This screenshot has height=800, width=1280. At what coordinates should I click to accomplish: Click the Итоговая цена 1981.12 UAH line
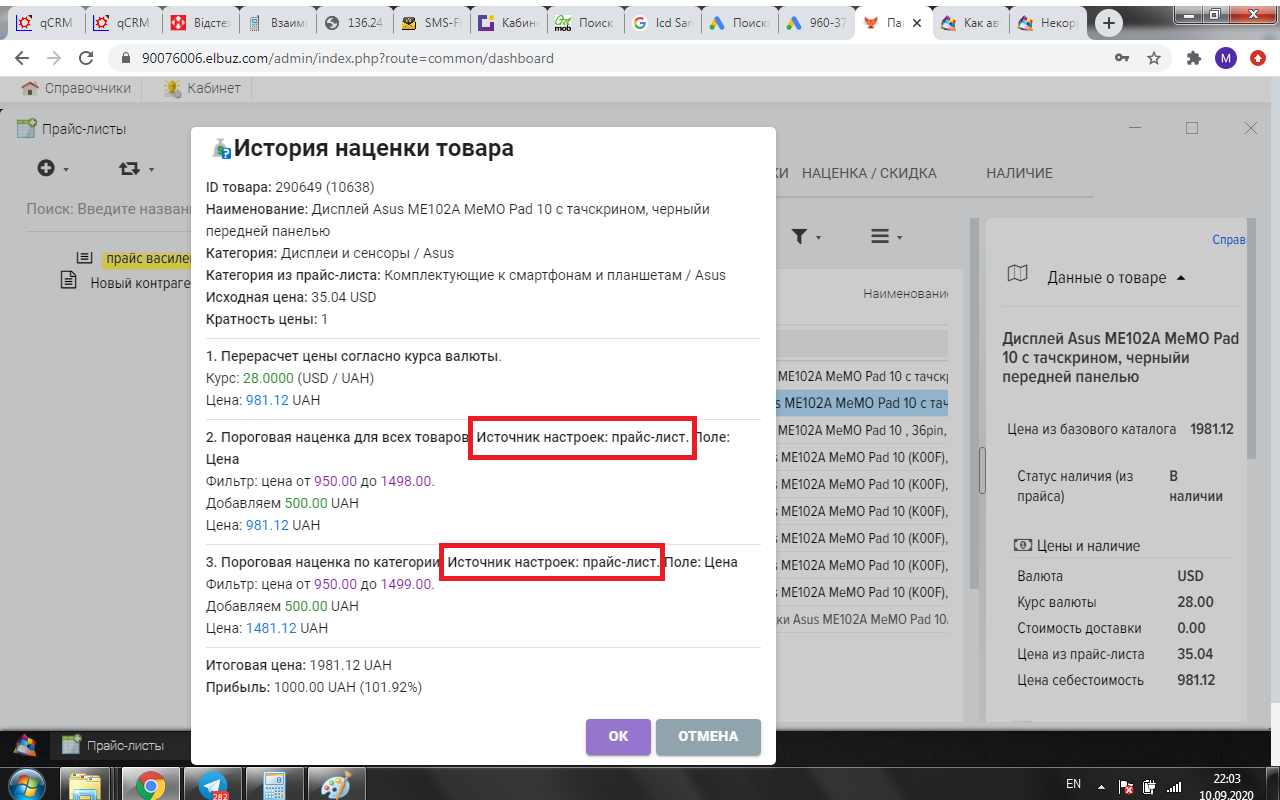point(299,665)
